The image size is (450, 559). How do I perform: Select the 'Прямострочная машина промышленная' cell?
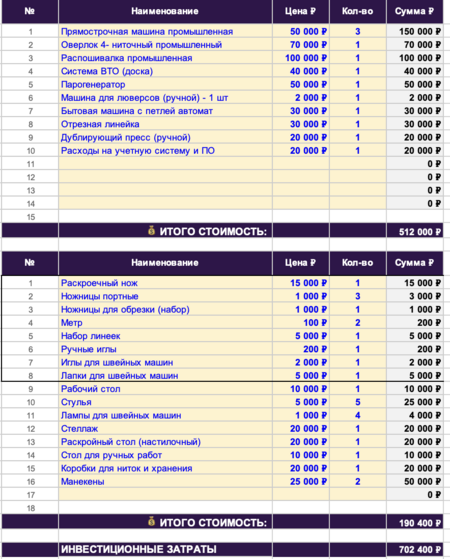pyautogui.click(x=165, y=31)
